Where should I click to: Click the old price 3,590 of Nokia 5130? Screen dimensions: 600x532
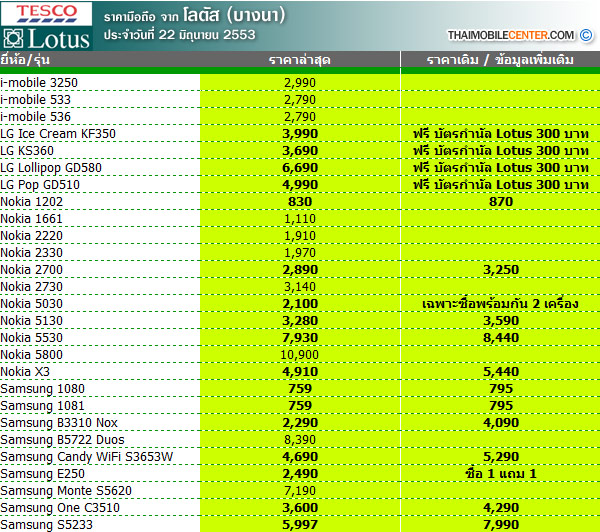pyautogui.click(x=501, y=320)
